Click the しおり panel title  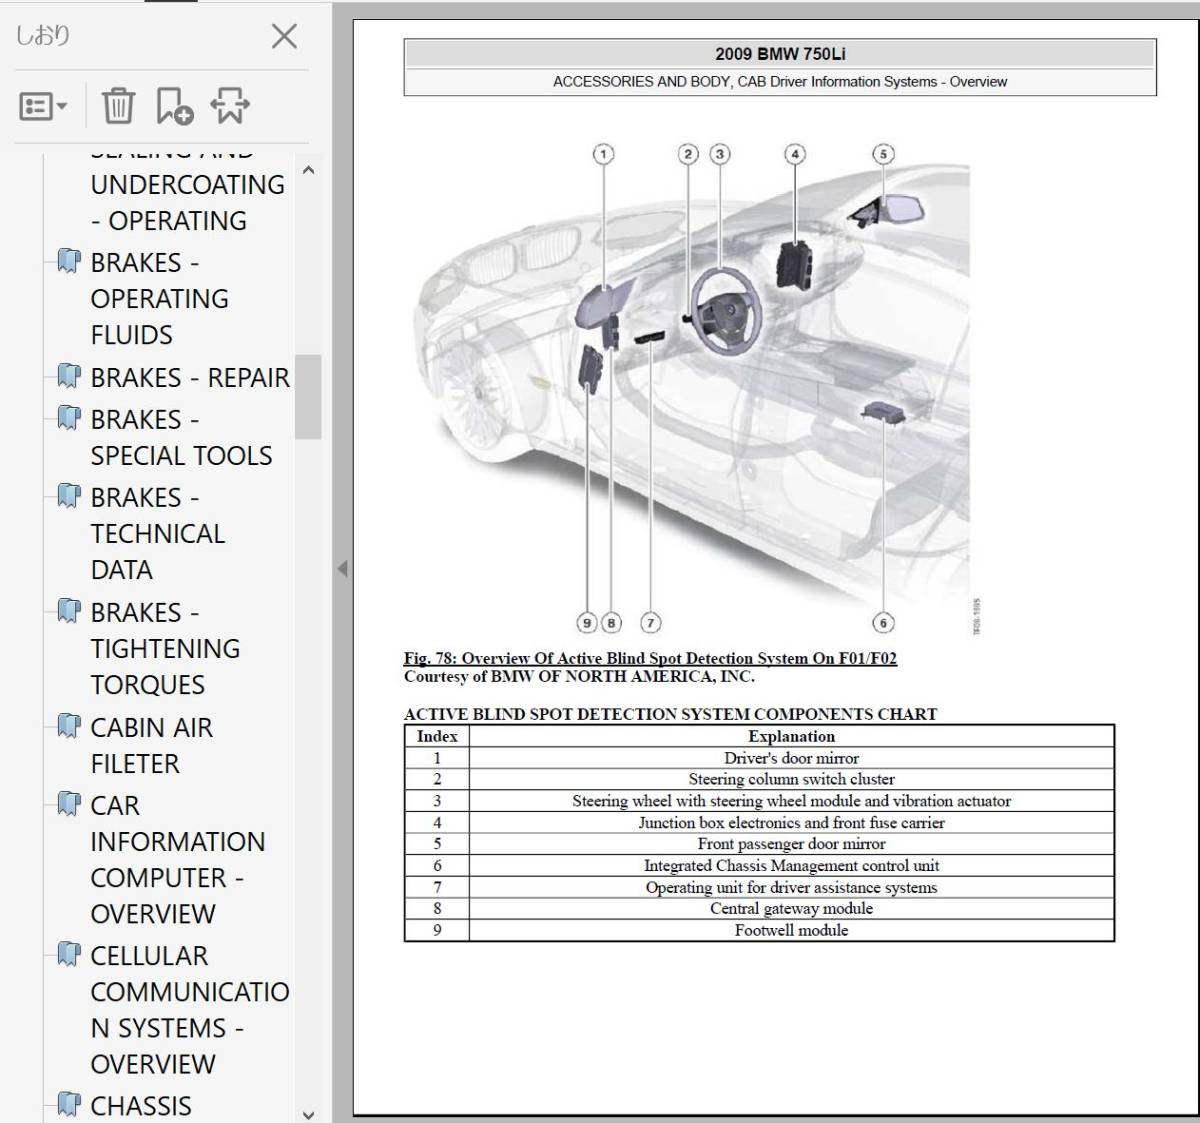click(43, 37)
